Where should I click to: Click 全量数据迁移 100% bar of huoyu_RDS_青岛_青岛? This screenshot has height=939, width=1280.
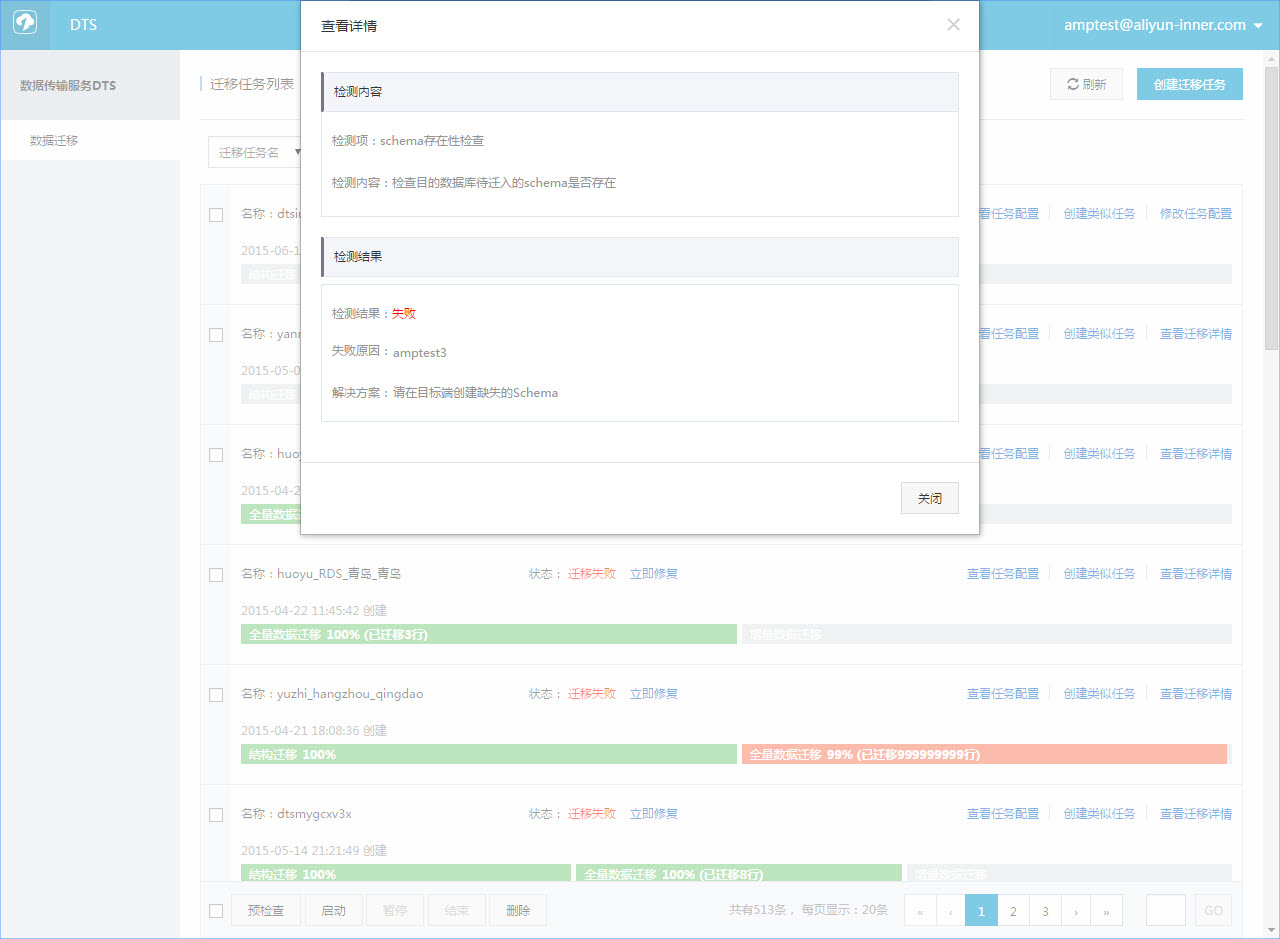click(489, 634)
